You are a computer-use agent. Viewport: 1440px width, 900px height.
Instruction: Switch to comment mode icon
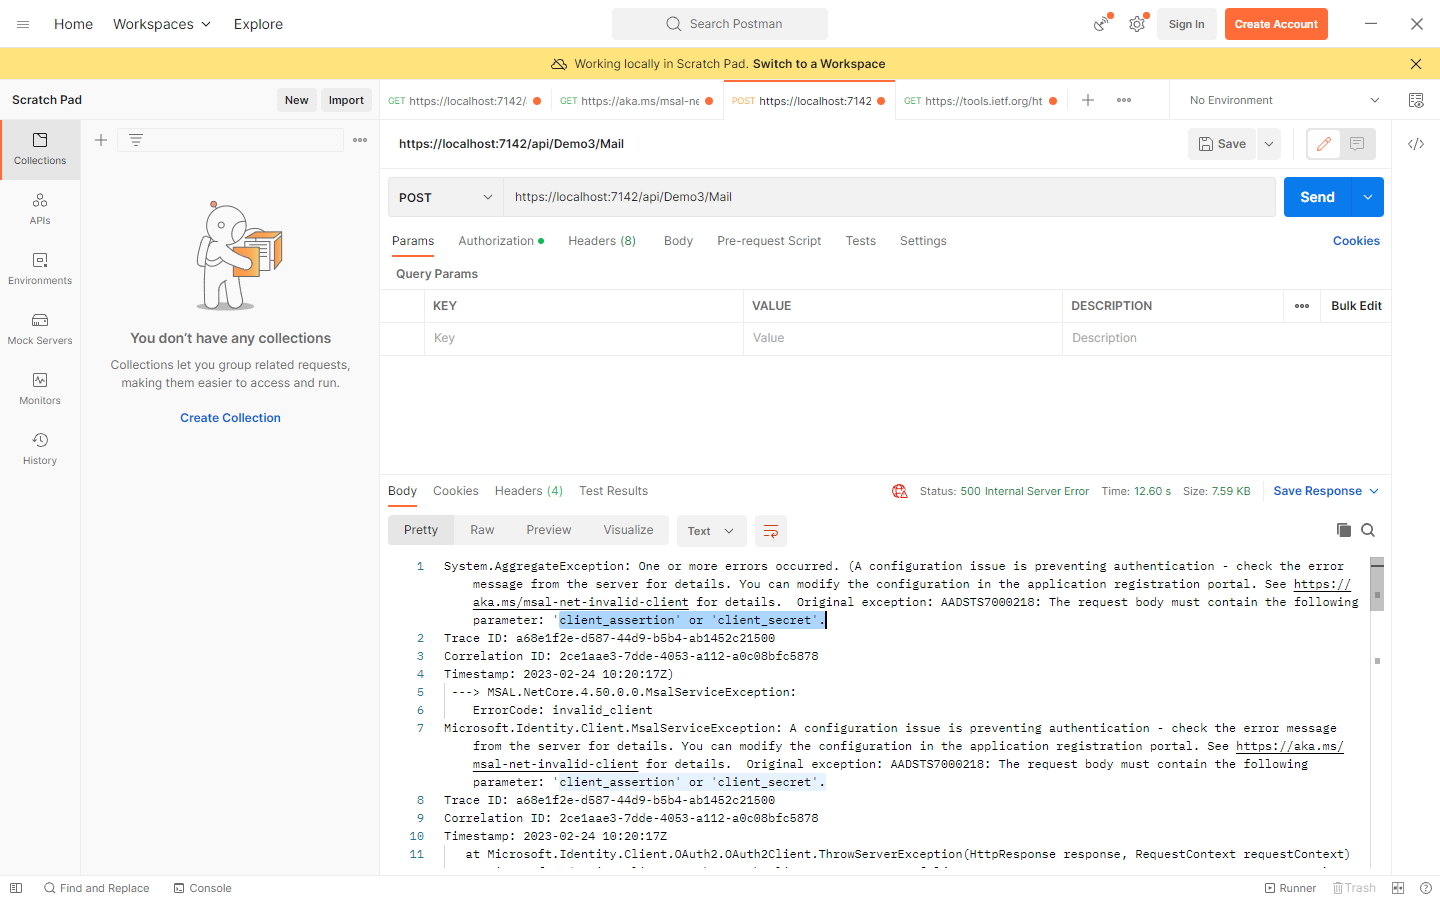pyautogui.click(x=1357, y=144)
